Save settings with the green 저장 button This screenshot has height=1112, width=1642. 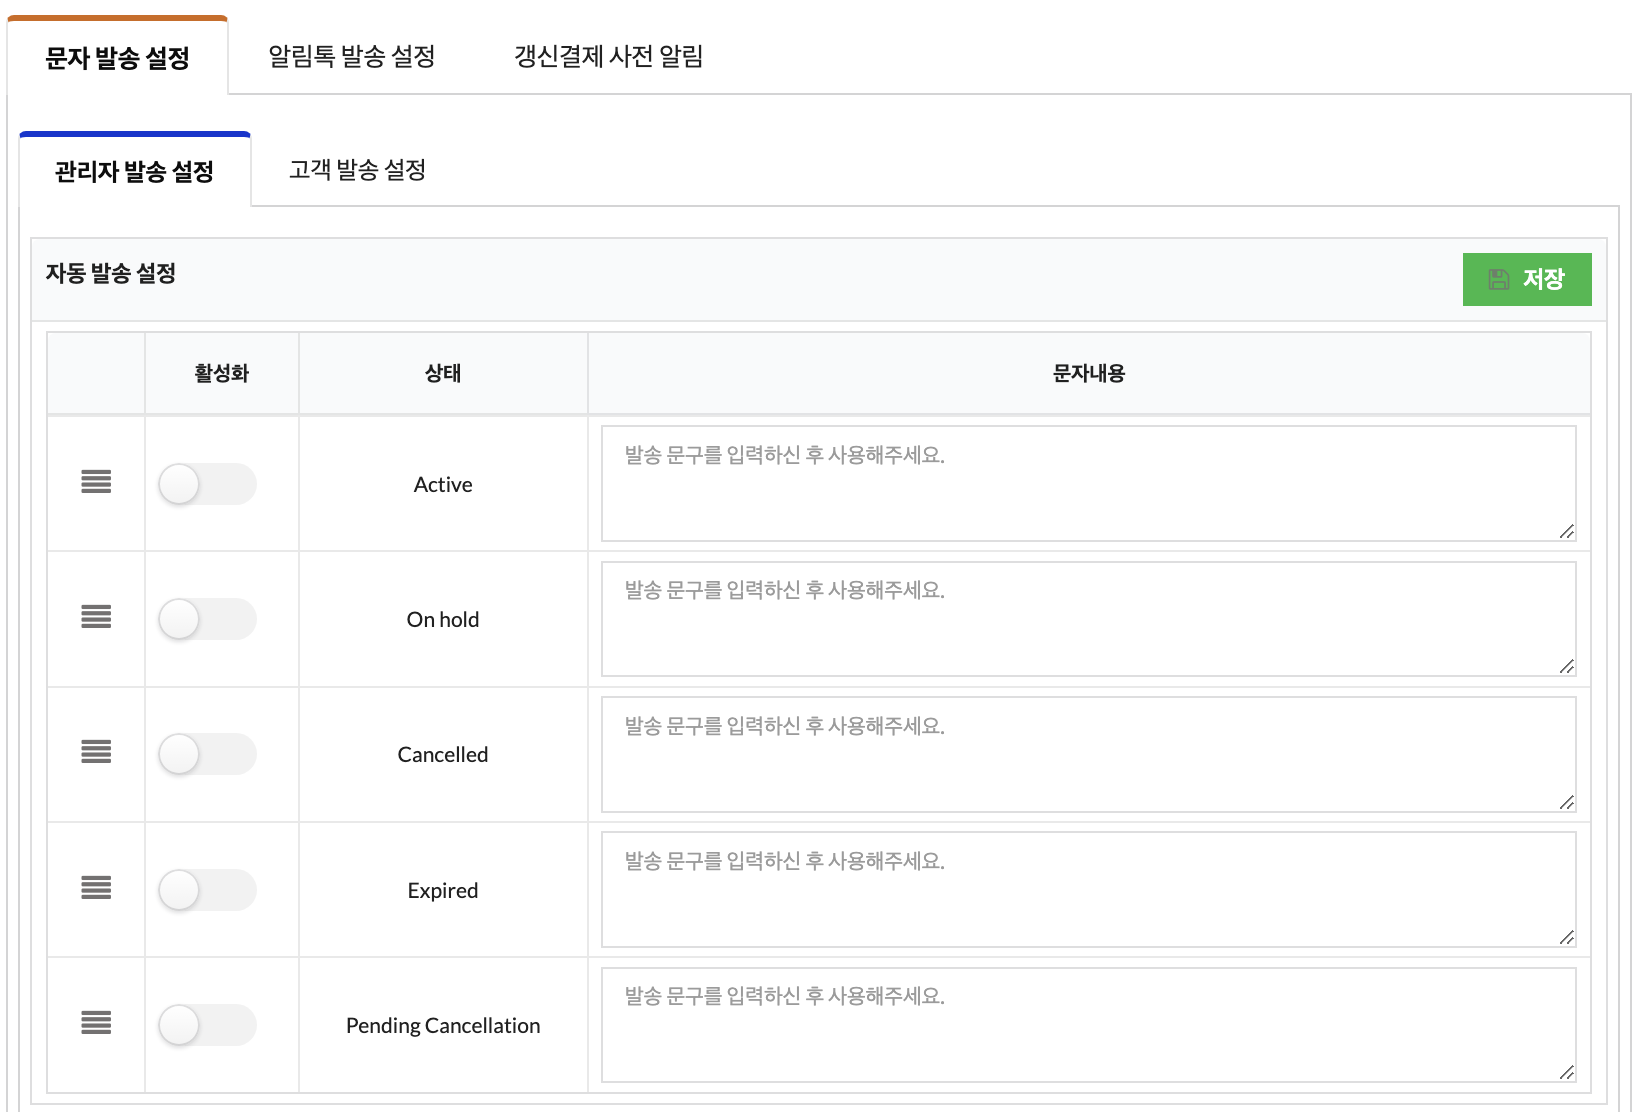1527,279
